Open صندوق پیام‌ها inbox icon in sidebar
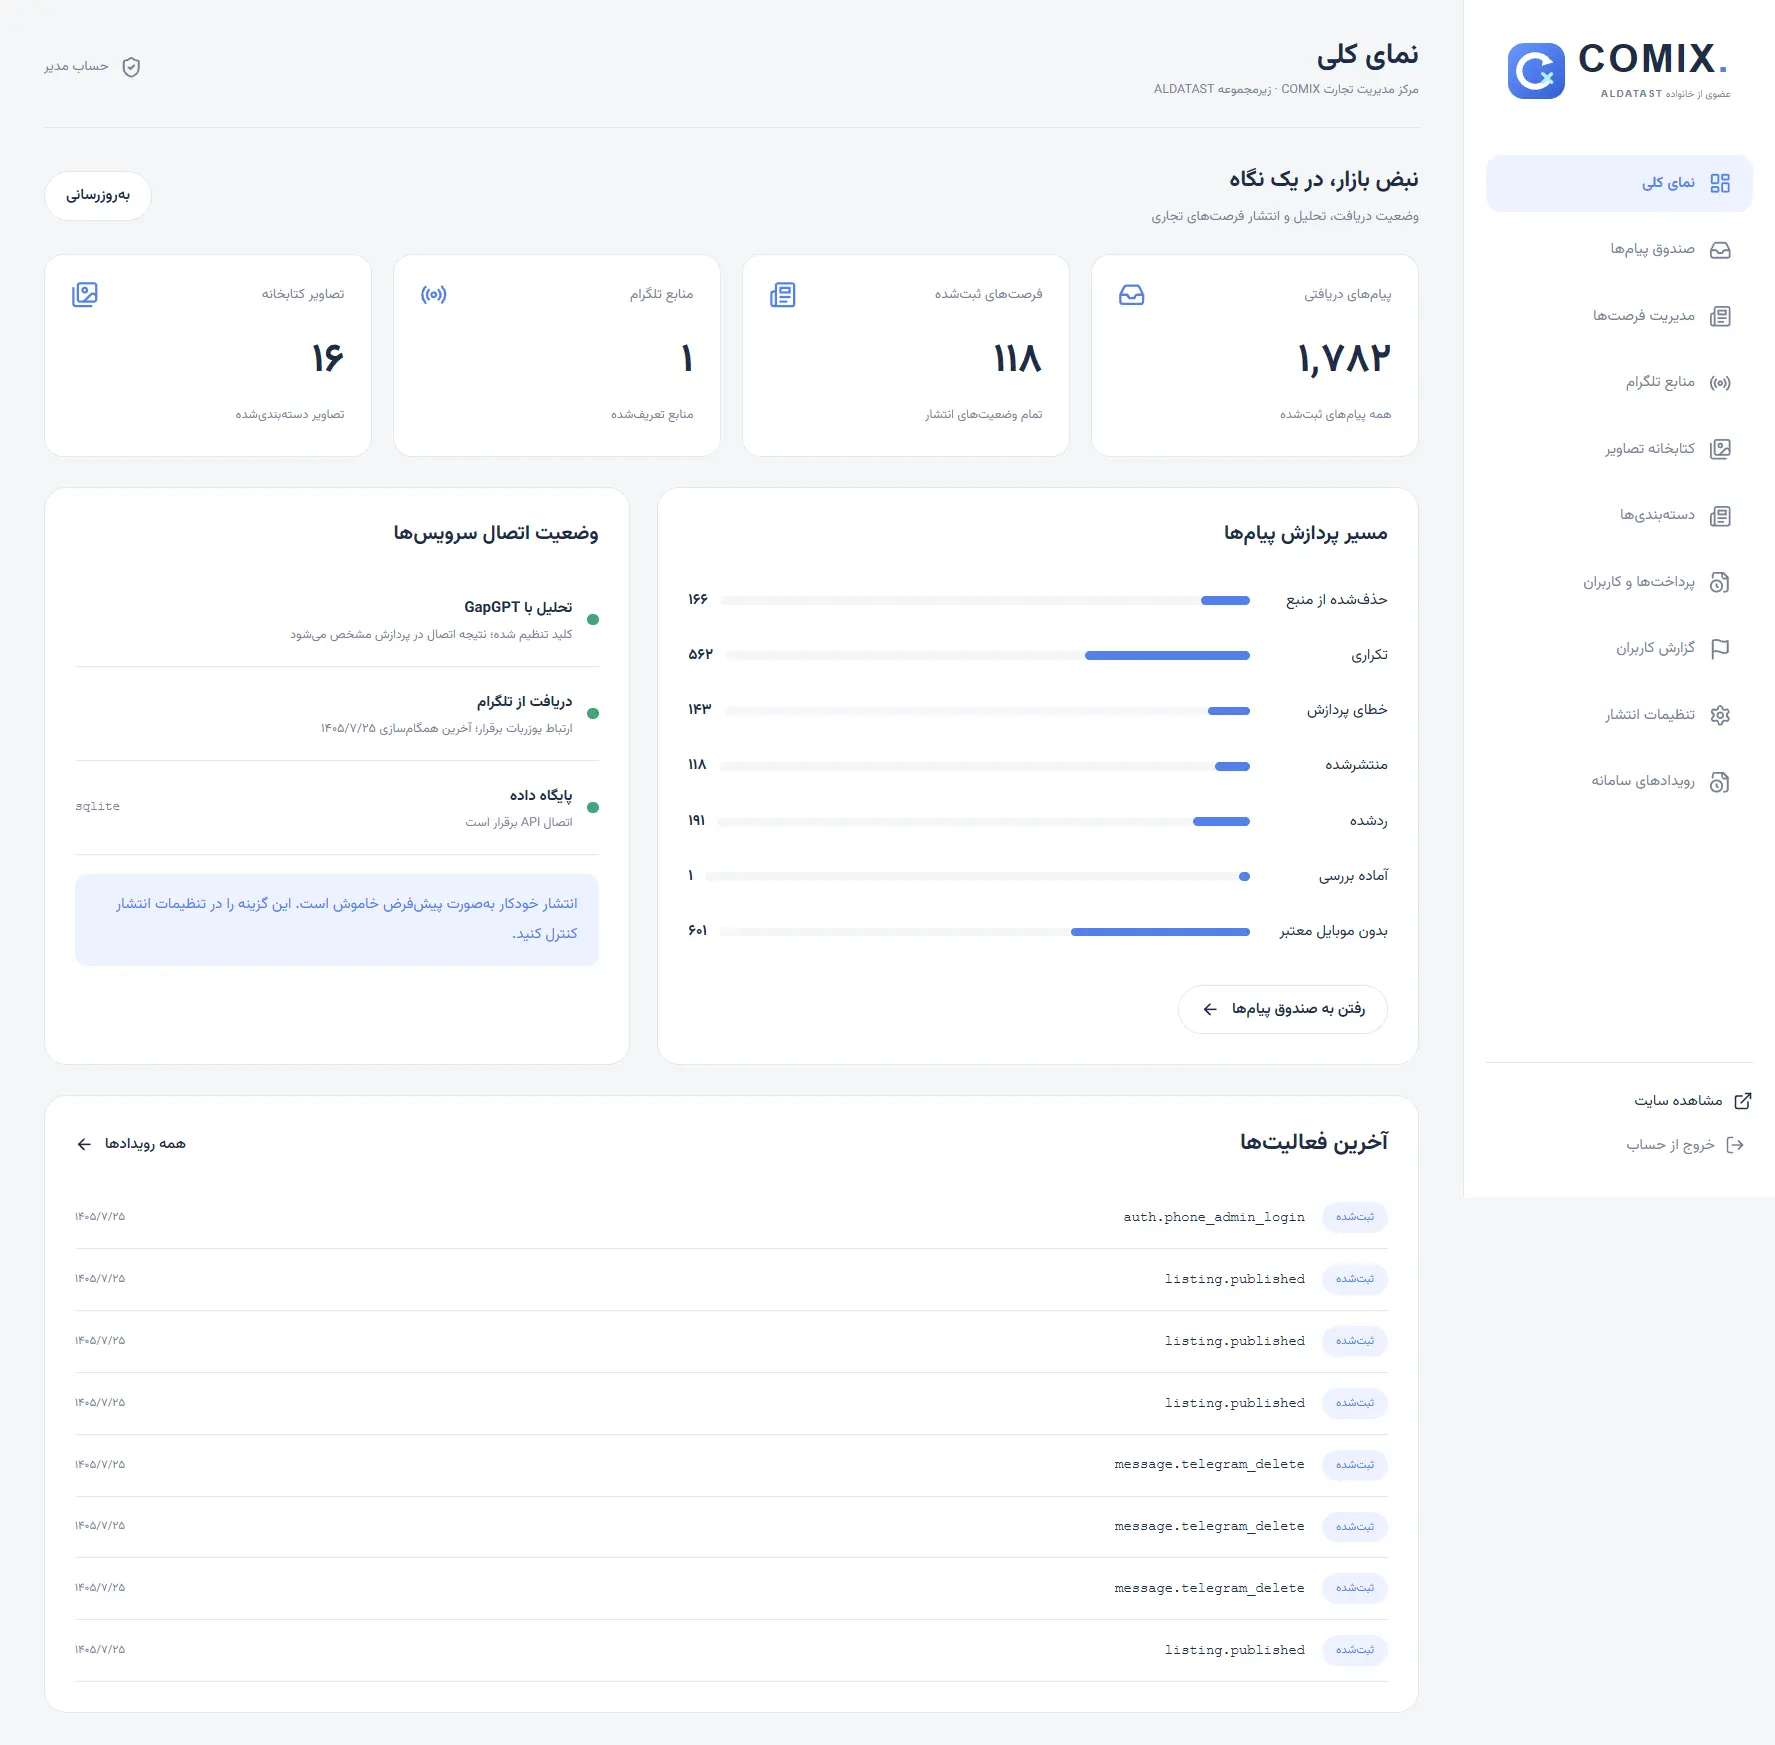The height and width of the screenshot is (1745, 1775). tap(1720, 250)
